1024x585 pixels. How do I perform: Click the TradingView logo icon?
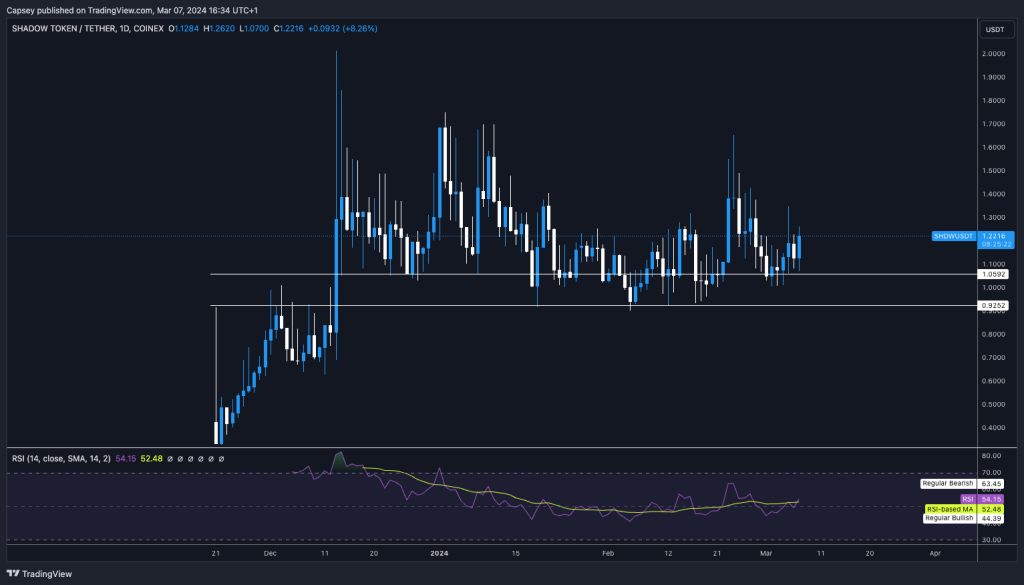pyautogui.click(x=13, y=573)
